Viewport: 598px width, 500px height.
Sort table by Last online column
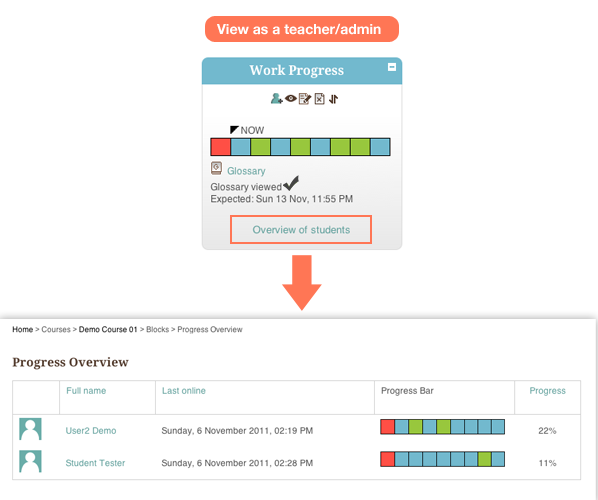[x=184, y=391]
